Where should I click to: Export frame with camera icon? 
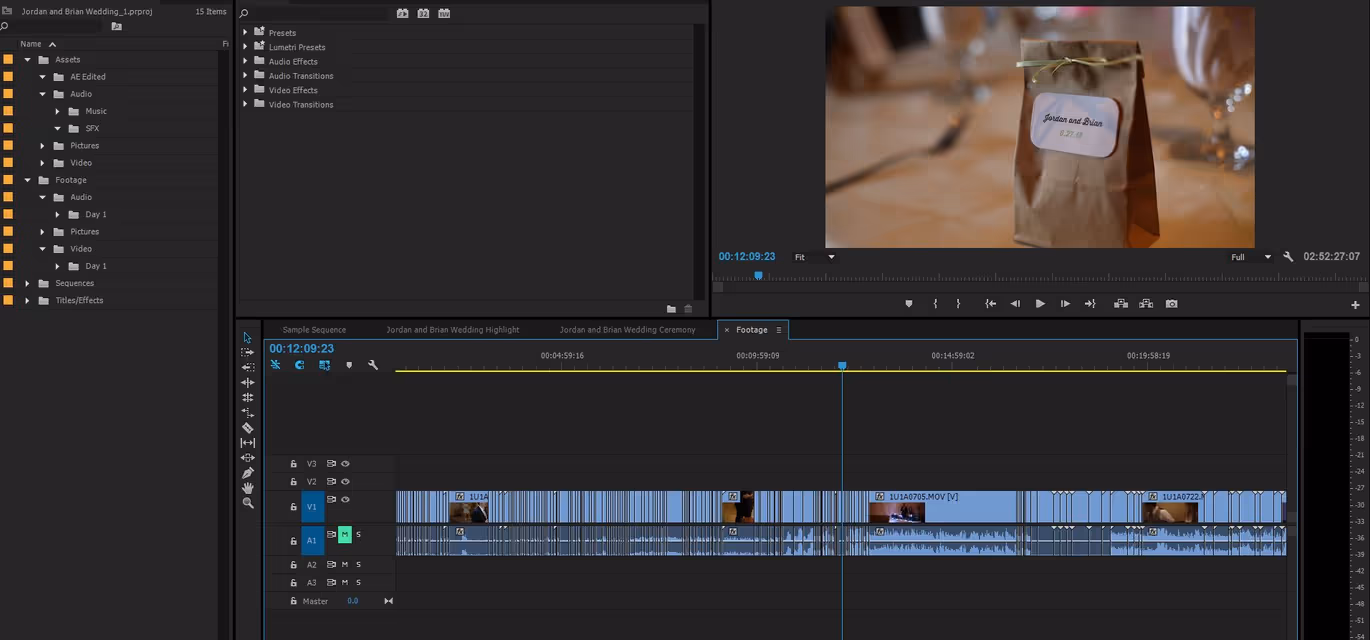pos(1171,304)
